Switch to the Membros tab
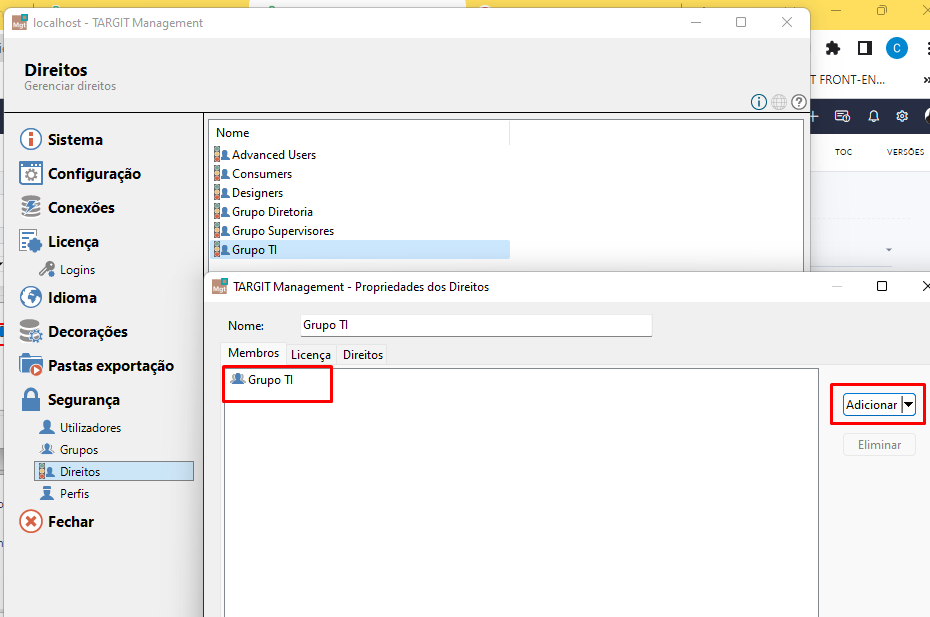930x617 pixels. 253,353
